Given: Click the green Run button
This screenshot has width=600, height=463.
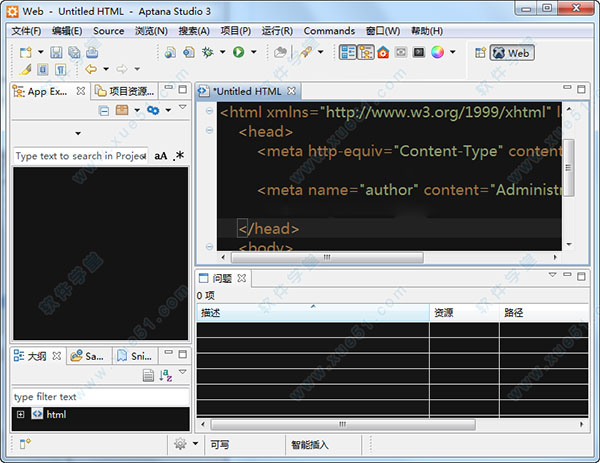Looking at the screenshot, I should click(238, 52).
